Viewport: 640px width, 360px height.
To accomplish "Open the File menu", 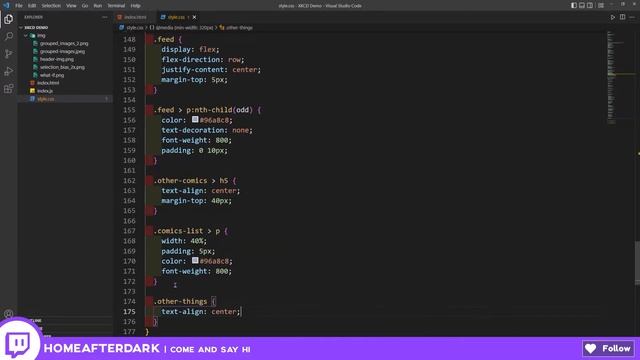I will click(x=19, y=6).
